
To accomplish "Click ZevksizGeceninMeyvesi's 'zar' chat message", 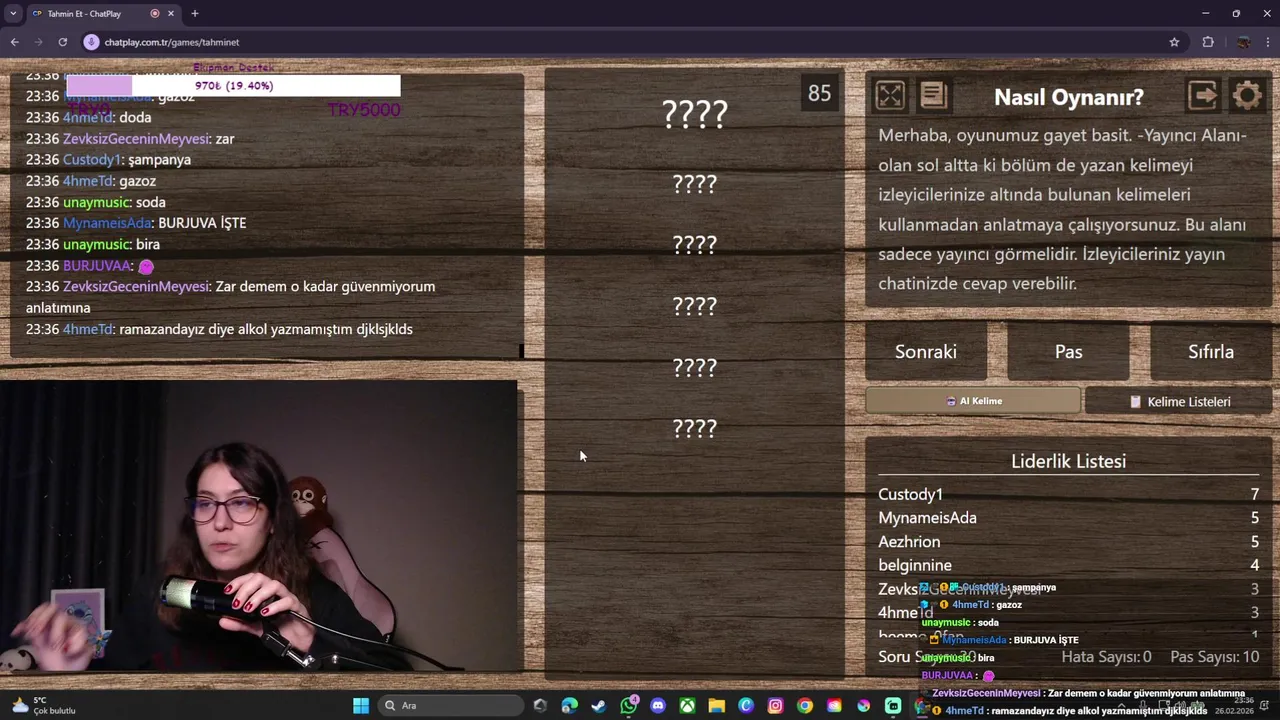I will (130, 139).
